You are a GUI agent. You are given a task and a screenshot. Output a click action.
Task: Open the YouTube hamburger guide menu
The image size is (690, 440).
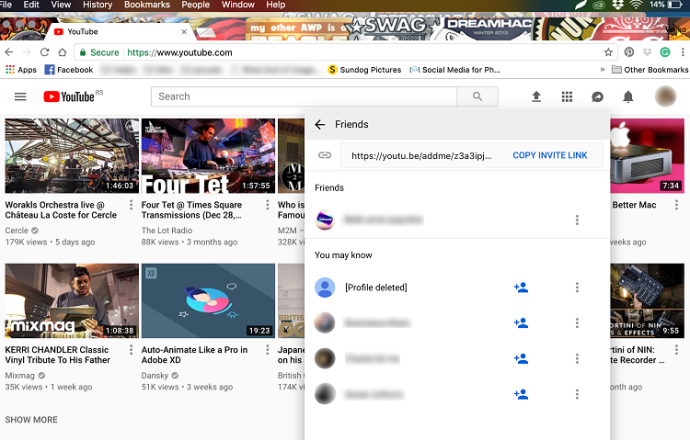click(x=20, y=96)
